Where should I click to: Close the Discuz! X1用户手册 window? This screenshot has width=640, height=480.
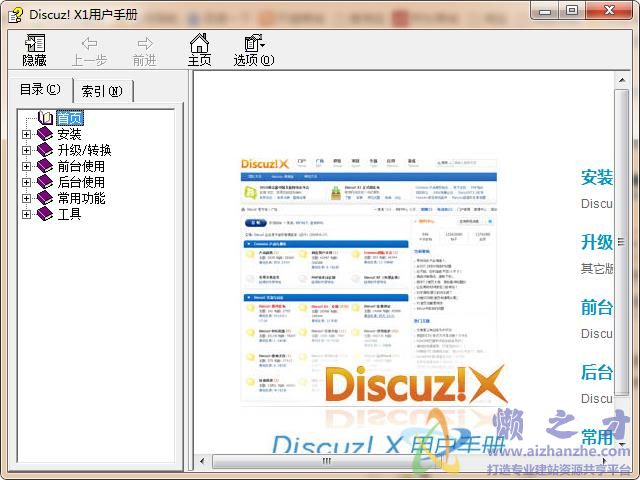pyautogui.click(x=609, y=11)
